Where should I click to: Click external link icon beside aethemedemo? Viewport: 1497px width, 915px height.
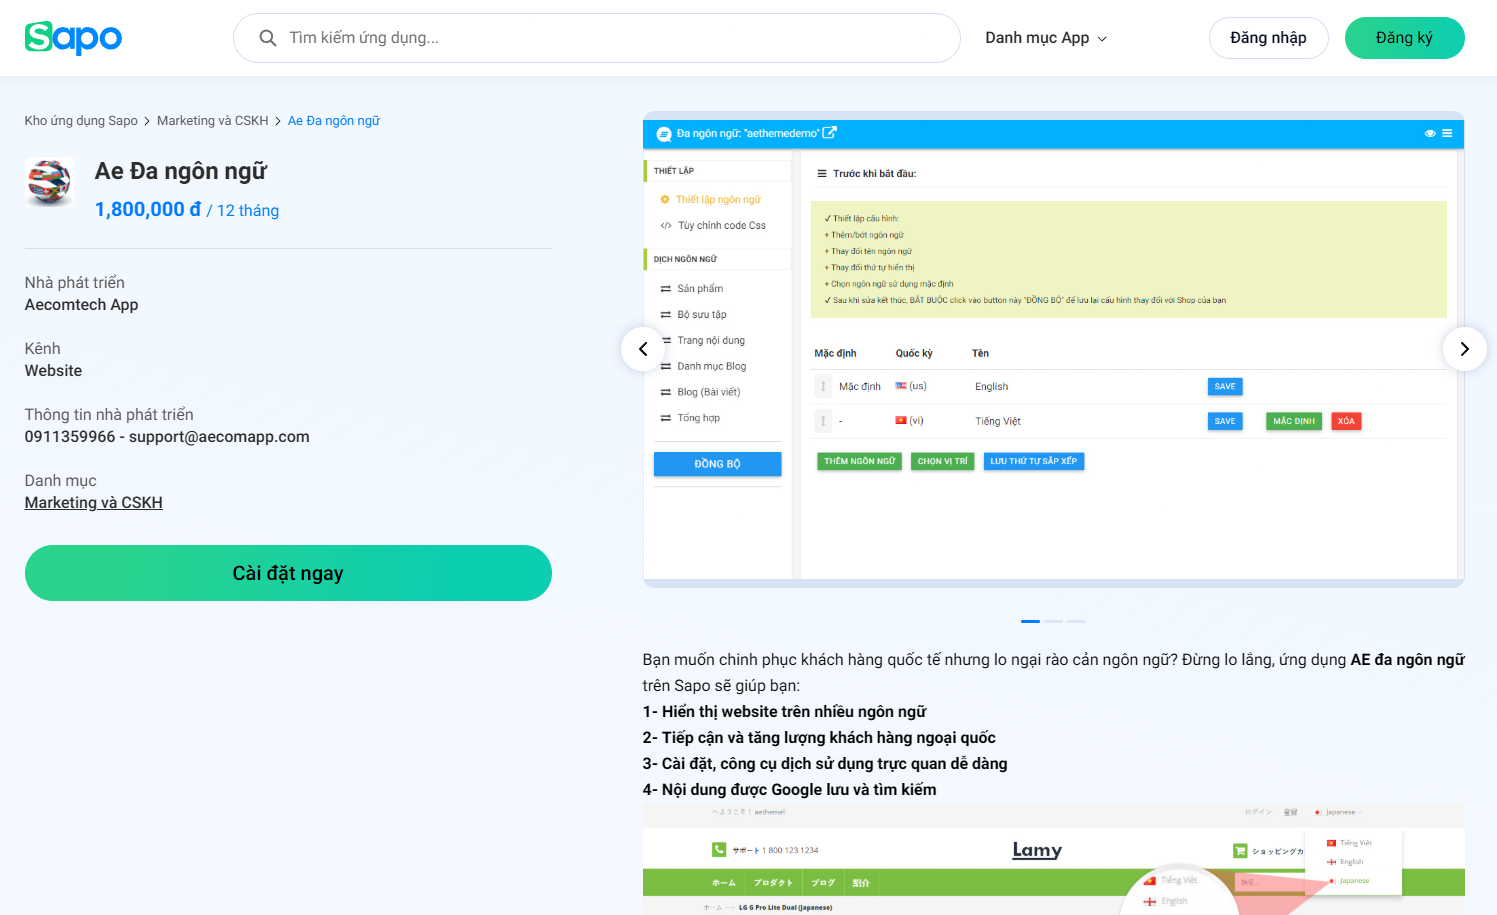coord(830,133)
